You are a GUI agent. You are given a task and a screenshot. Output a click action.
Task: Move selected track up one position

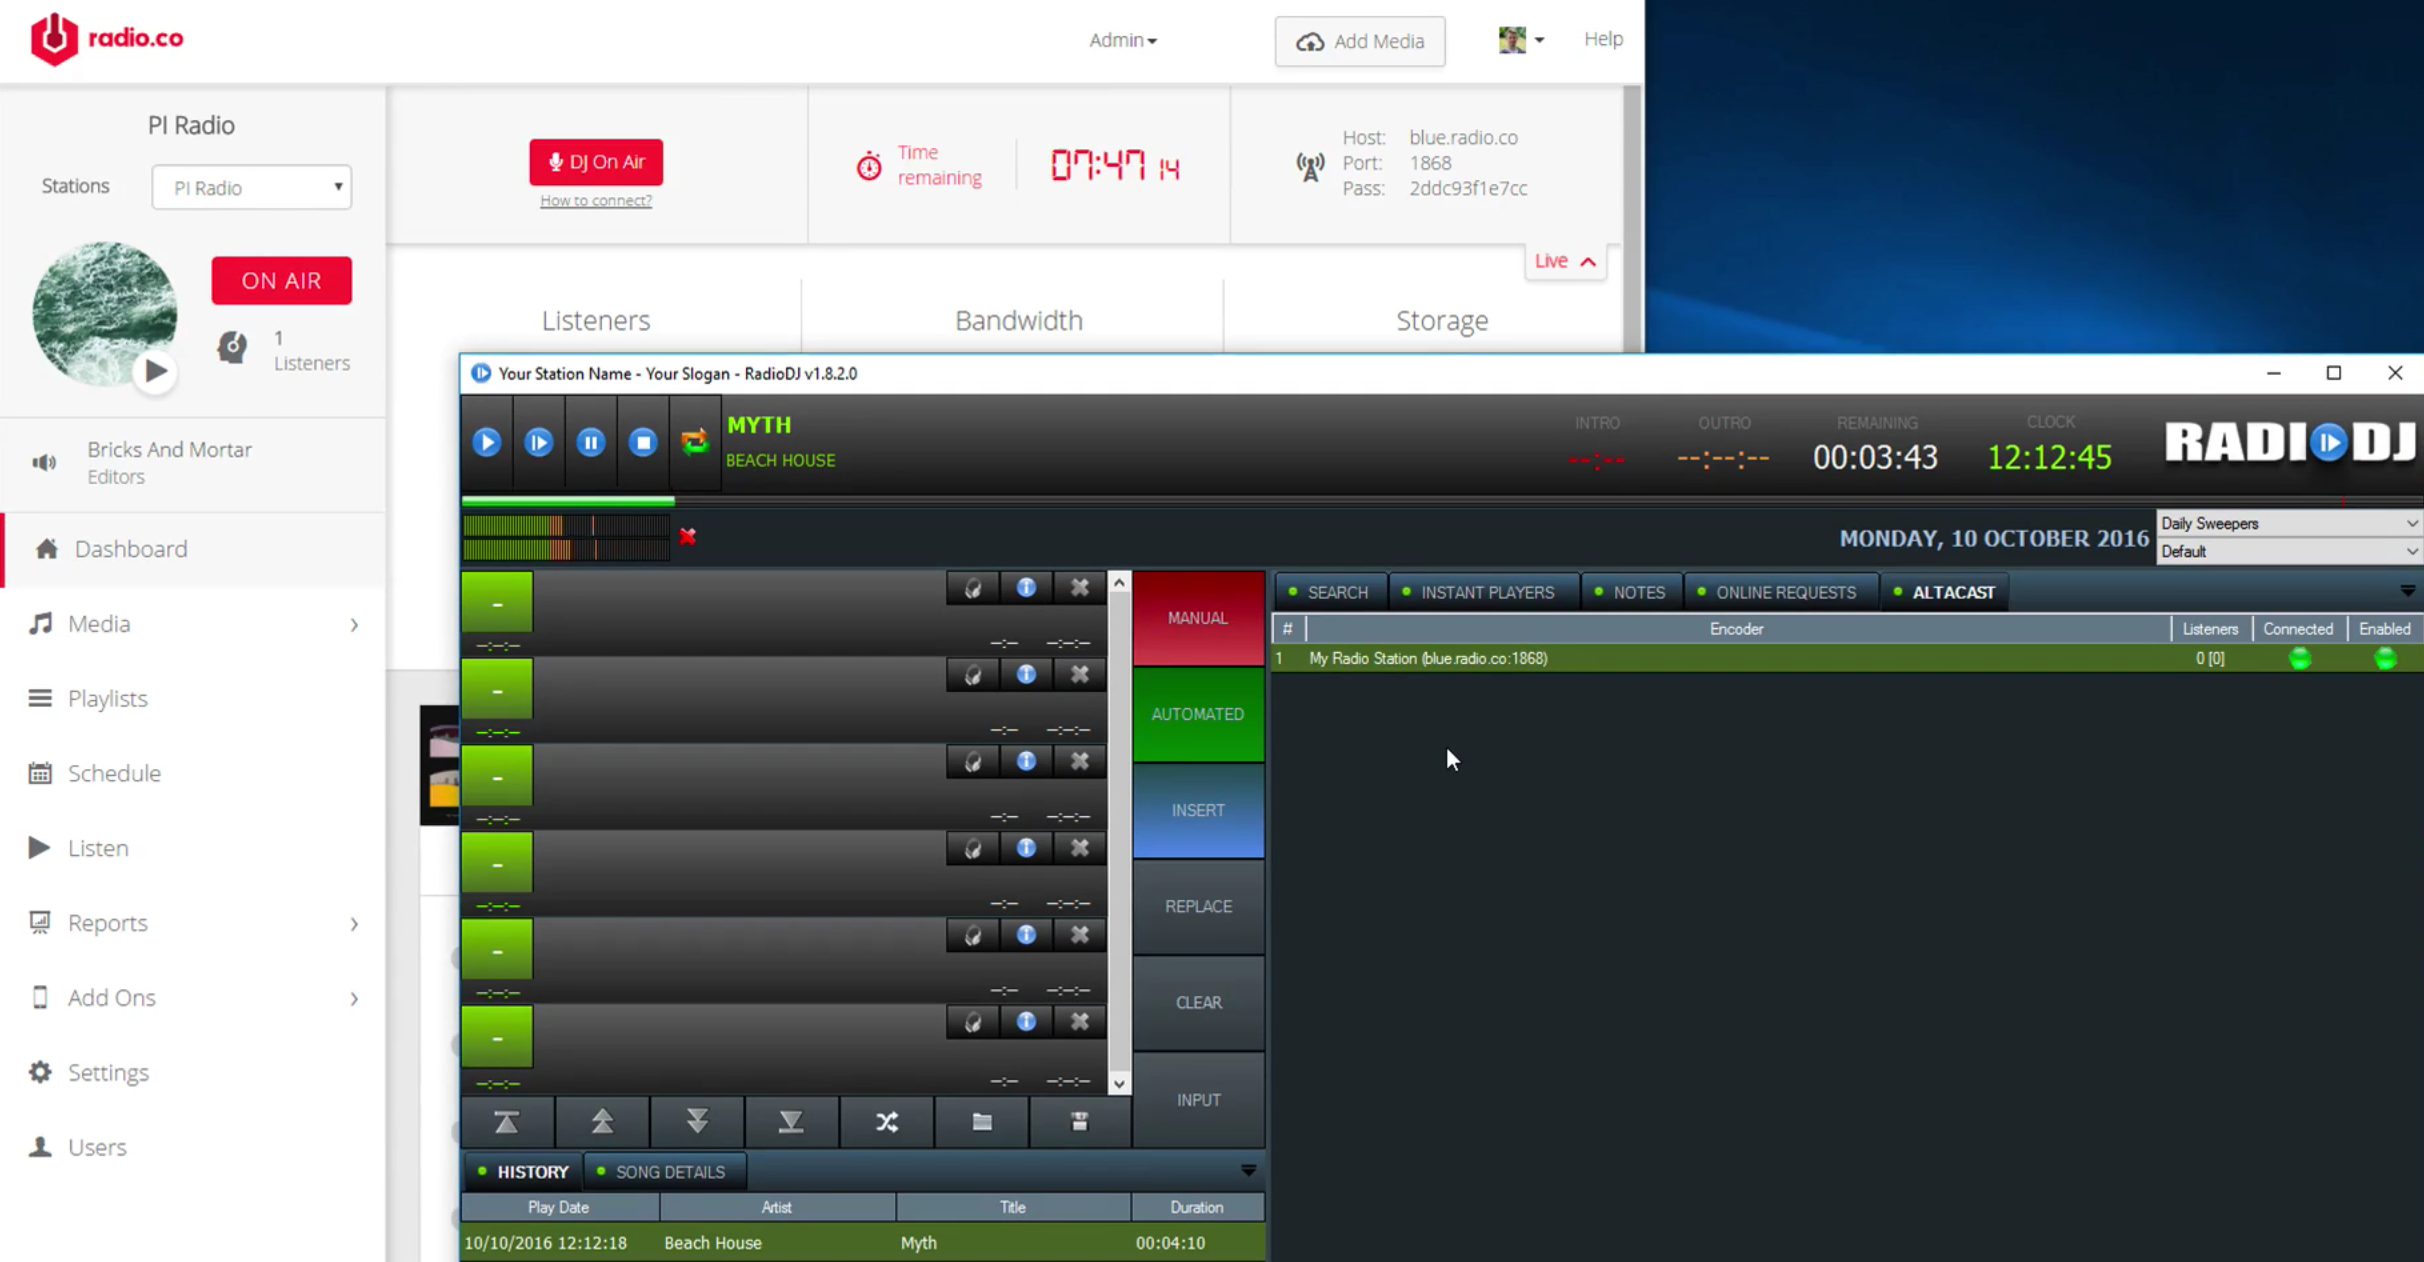[602, 1122]
